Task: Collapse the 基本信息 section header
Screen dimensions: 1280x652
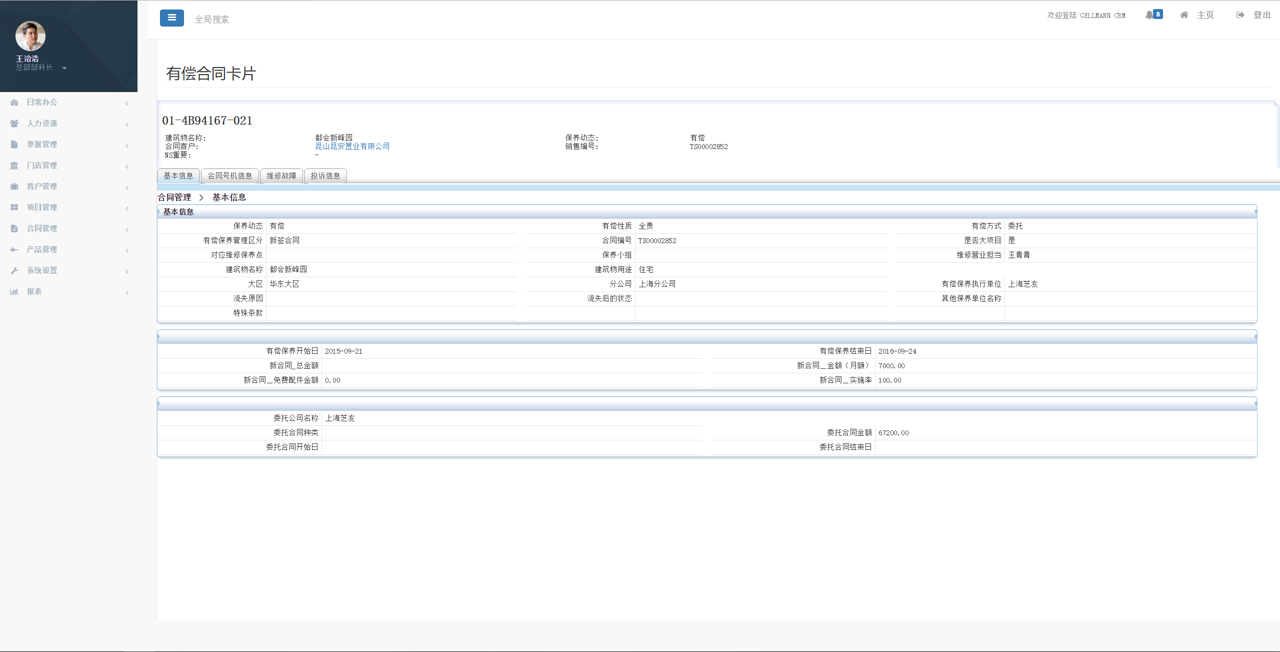Action: (x=179, y=212)
